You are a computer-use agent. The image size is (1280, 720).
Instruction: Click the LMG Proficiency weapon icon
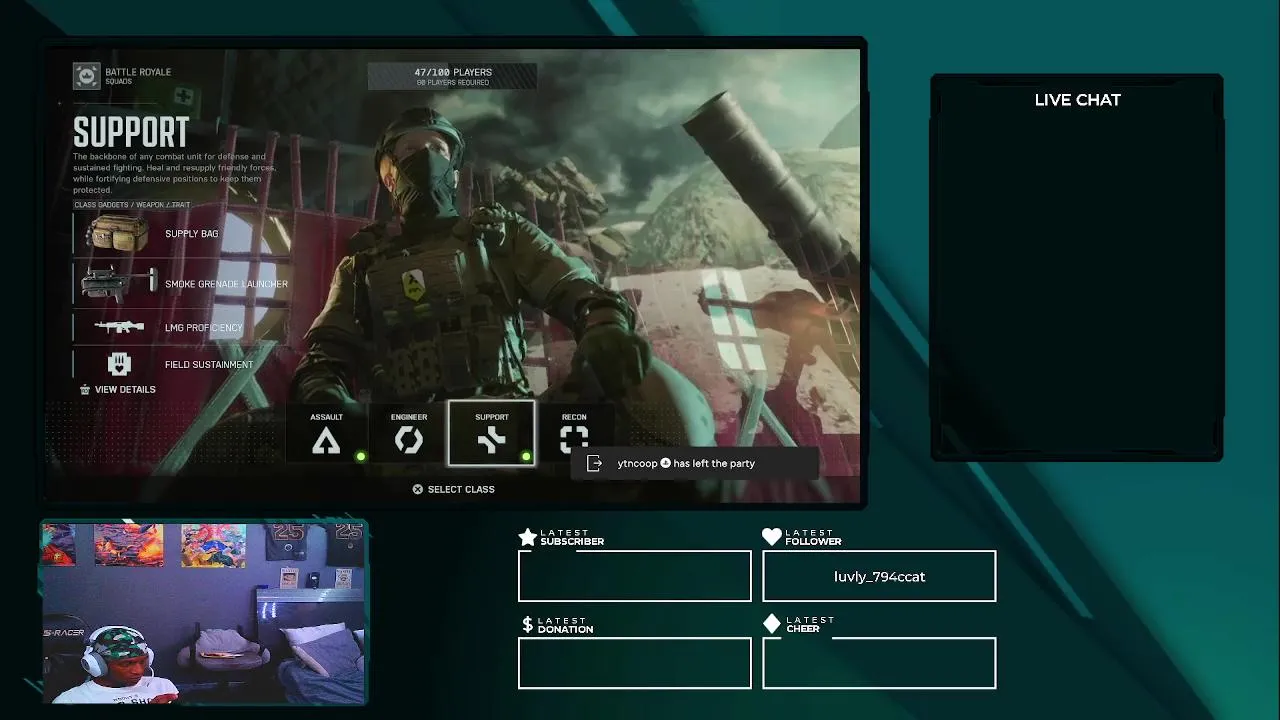119,327
